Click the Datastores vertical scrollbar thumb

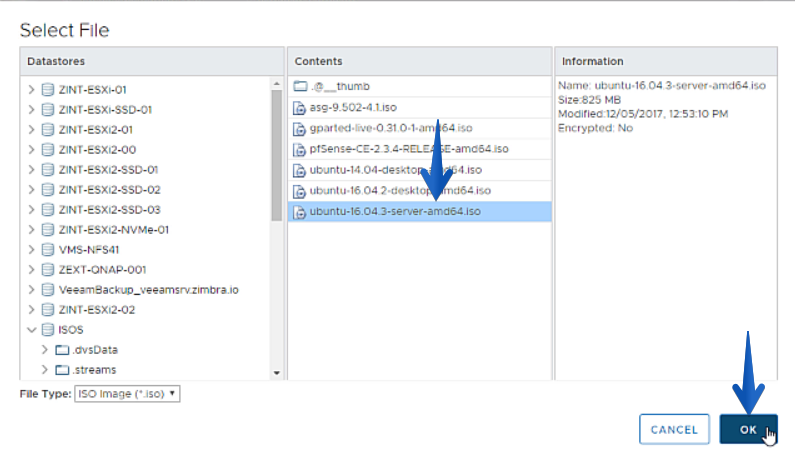(276, 156)
